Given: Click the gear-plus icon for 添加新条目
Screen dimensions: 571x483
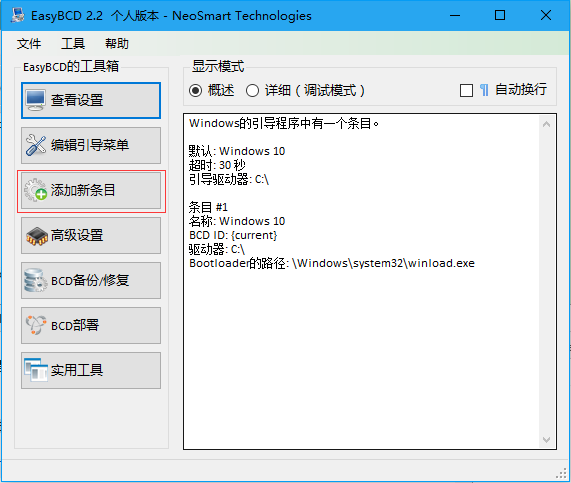Looking at the screenshot, I should [35, 190].
